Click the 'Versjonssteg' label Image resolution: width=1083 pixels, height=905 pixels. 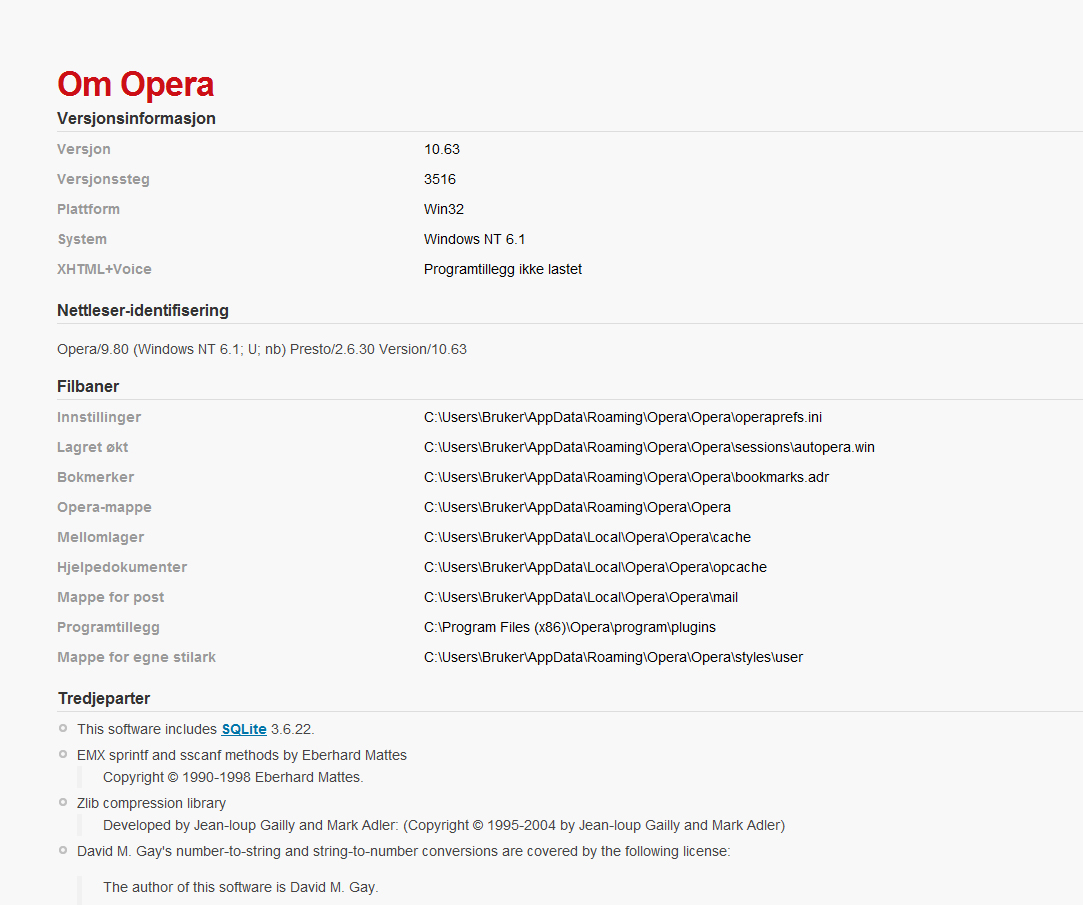[103, 179]
